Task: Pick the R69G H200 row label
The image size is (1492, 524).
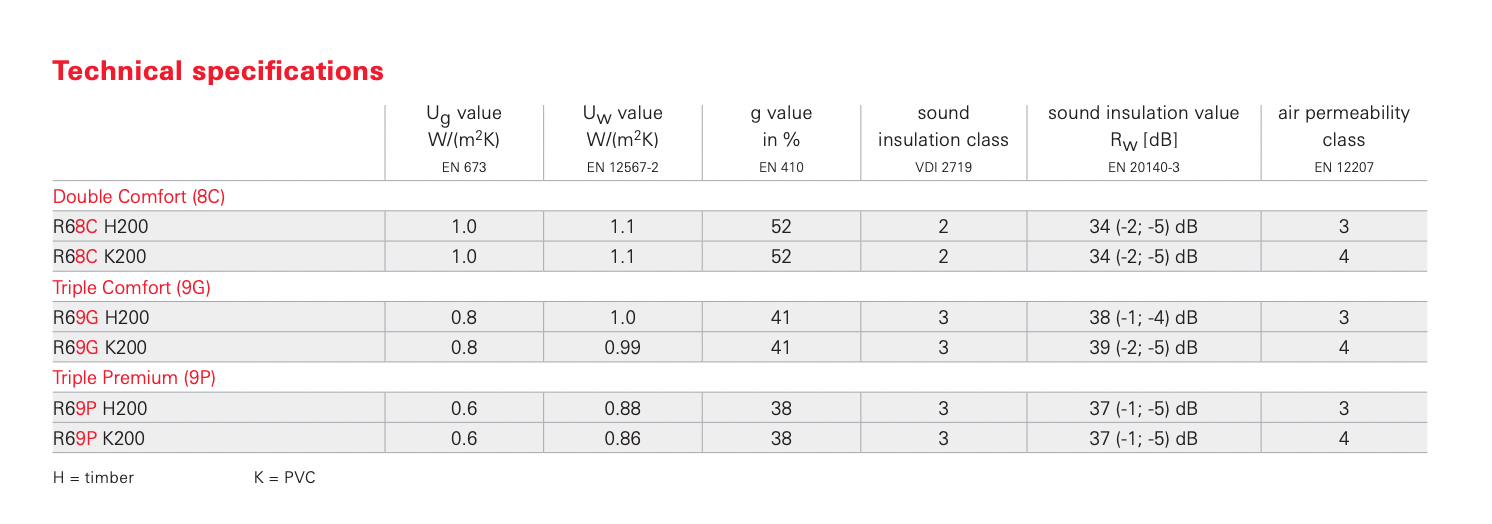Action: point(101,318)
